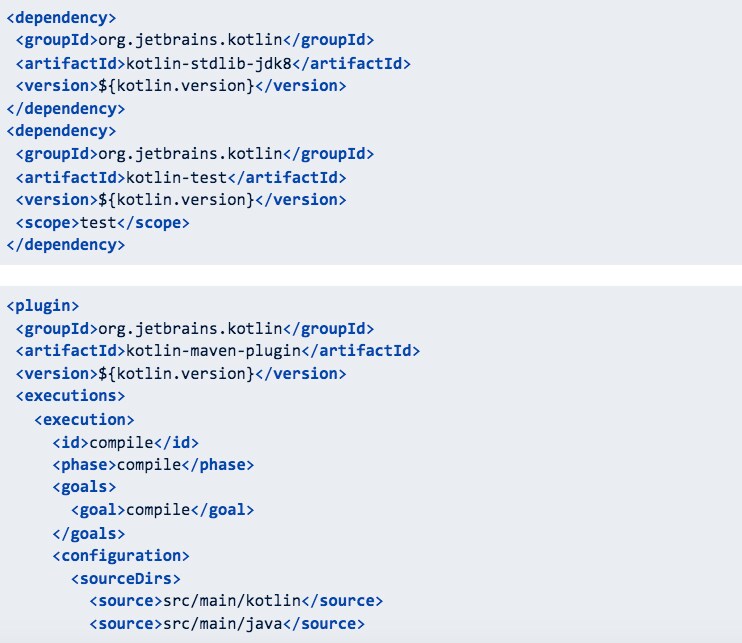Click the kotlin-stdlib-jdk8 artifactId text

click(x=209, y=63)
